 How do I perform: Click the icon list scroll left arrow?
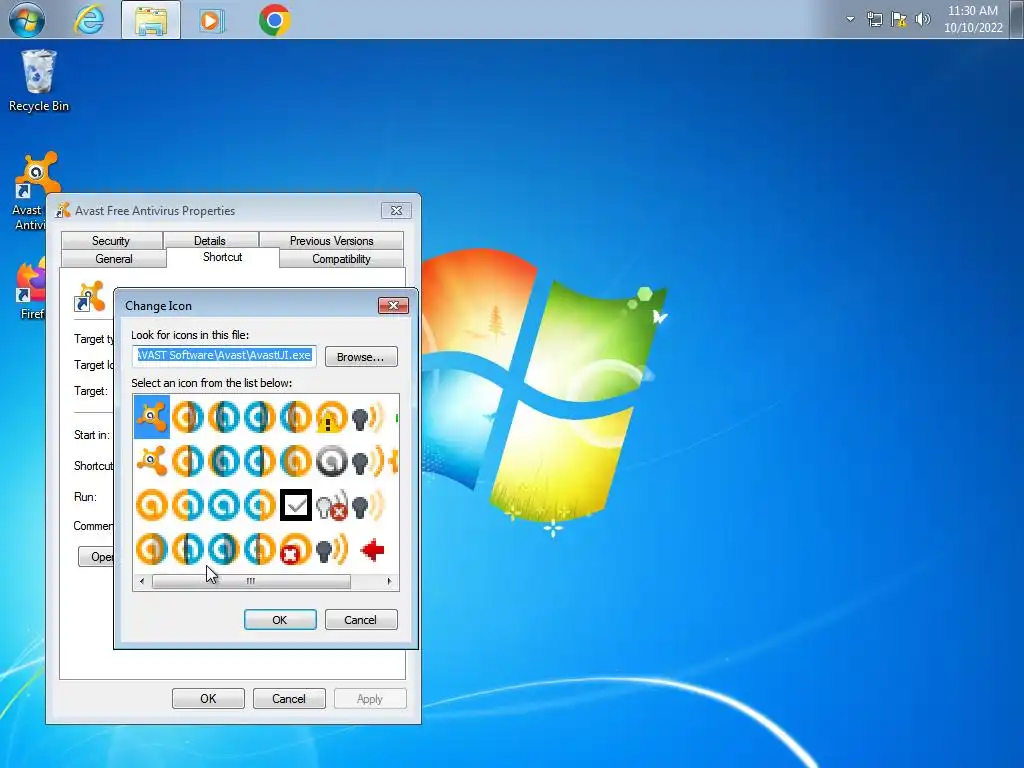(x=142, y=581)
